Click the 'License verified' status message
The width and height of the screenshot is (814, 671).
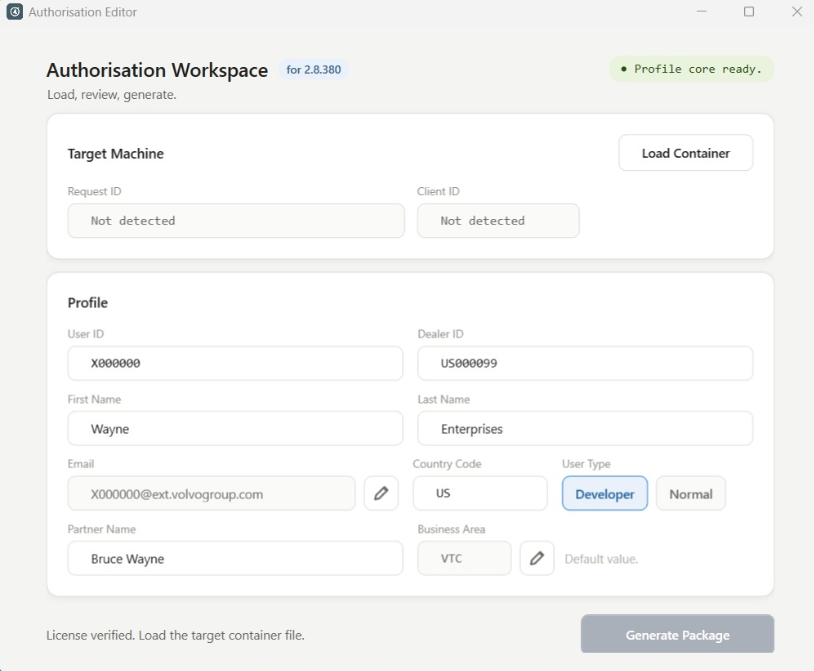coord(175,635)
